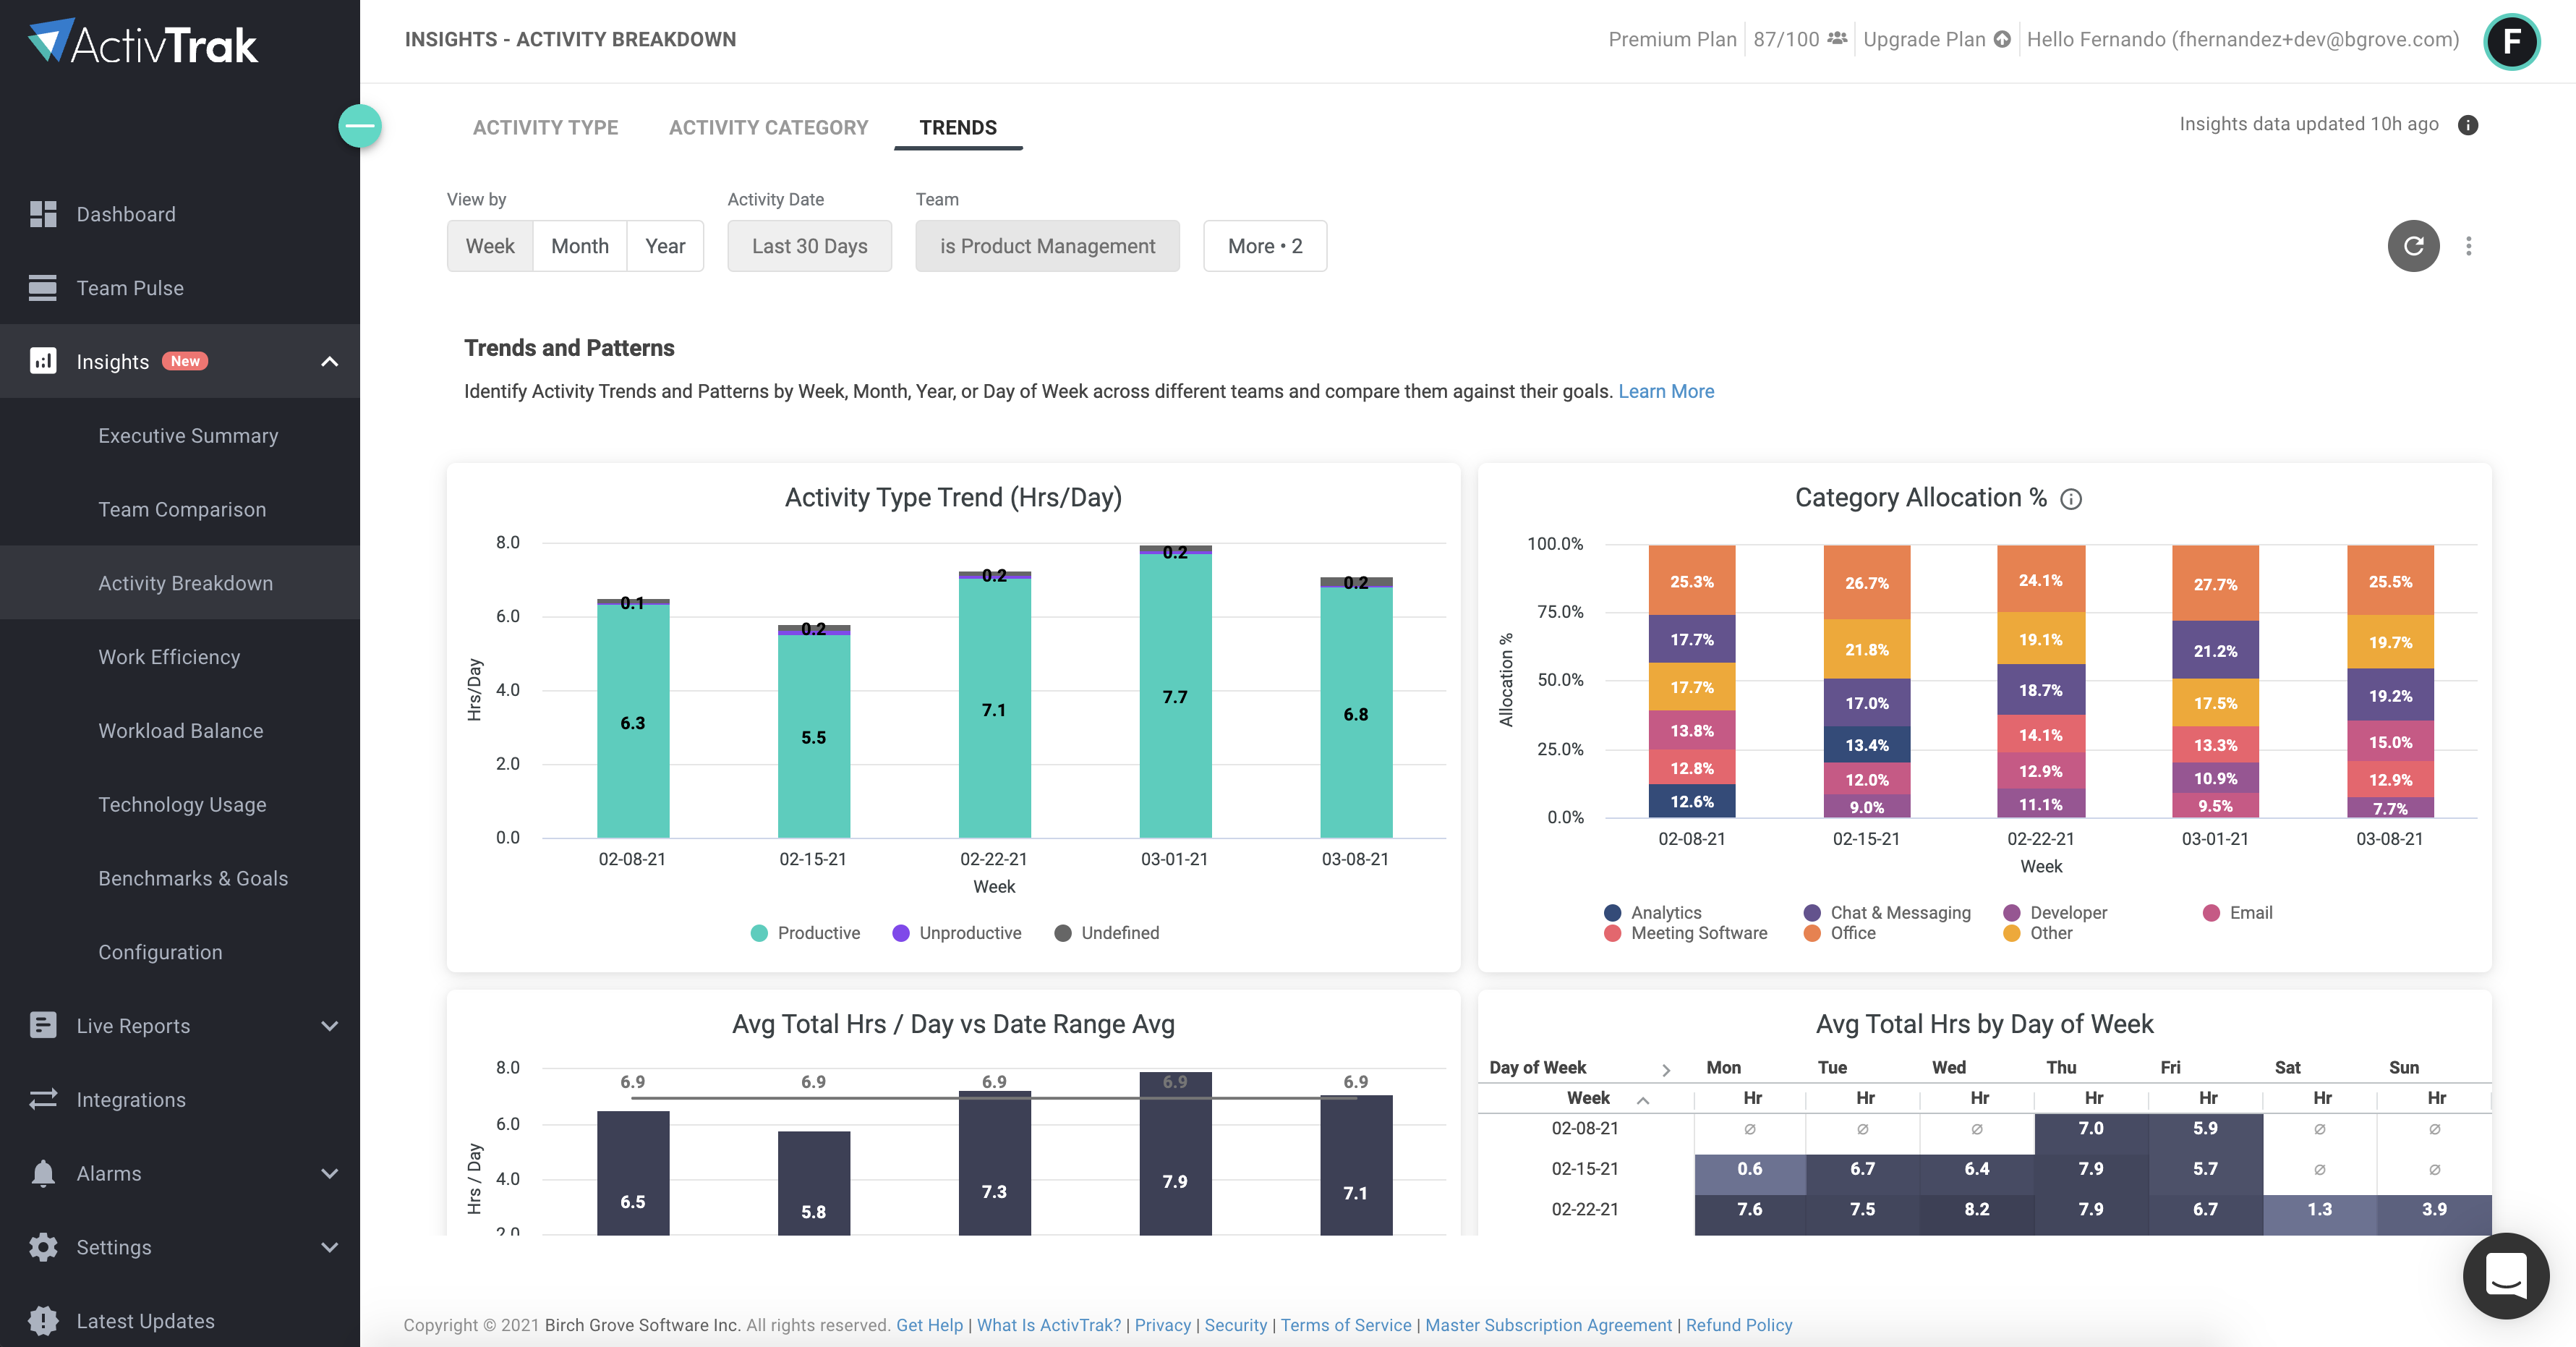The height and width of the screenshot is (1347, 2576).
Task: Click the Integrations arrows icon
Action: (43, 1099)
